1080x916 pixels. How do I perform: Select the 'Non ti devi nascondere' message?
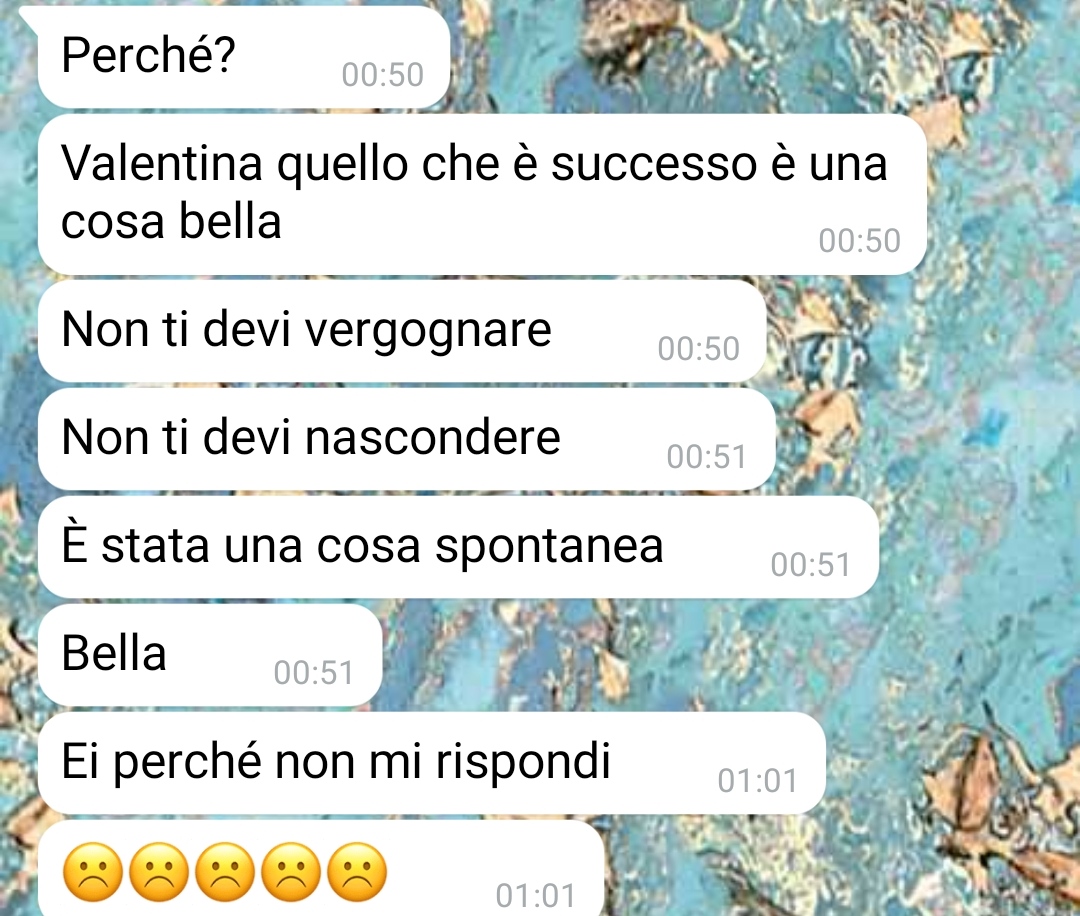406,439
